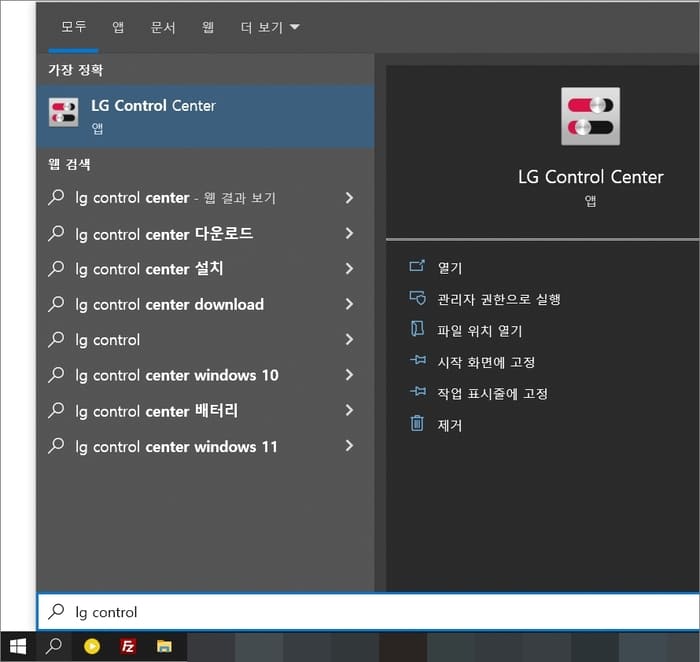Expand arrow for 'lg control center 다운로드'
Screen dimensions: 700x662
click(349, 233)
